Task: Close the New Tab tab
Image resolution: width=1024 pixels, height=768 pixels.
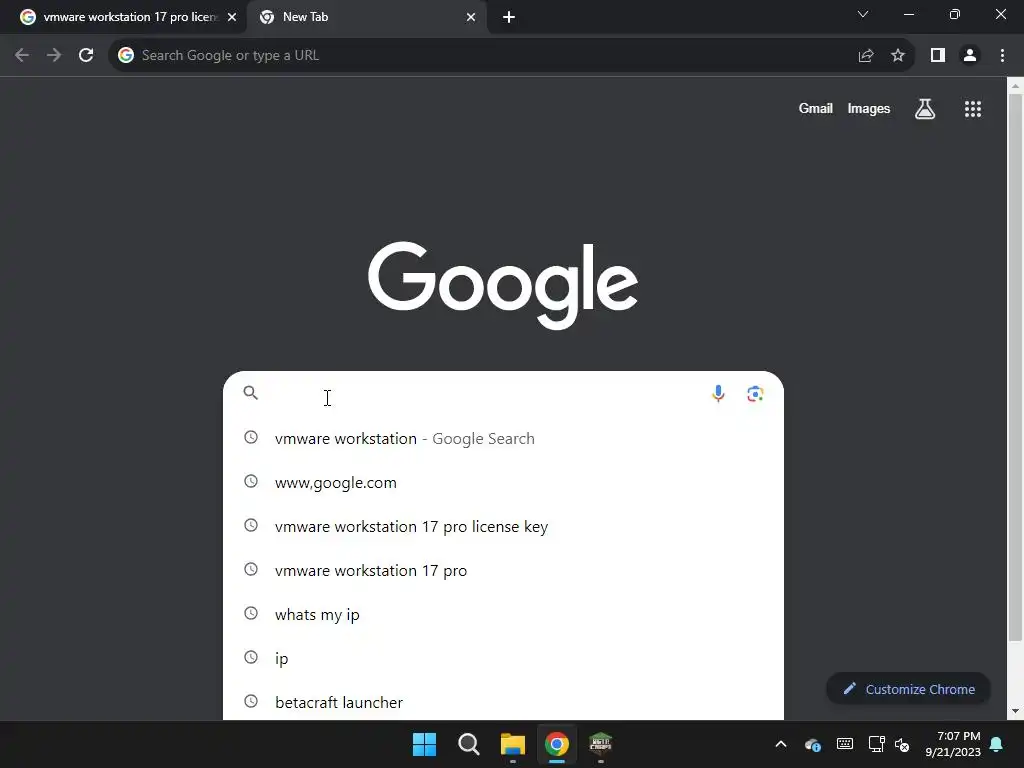Action: pos(471,17)
